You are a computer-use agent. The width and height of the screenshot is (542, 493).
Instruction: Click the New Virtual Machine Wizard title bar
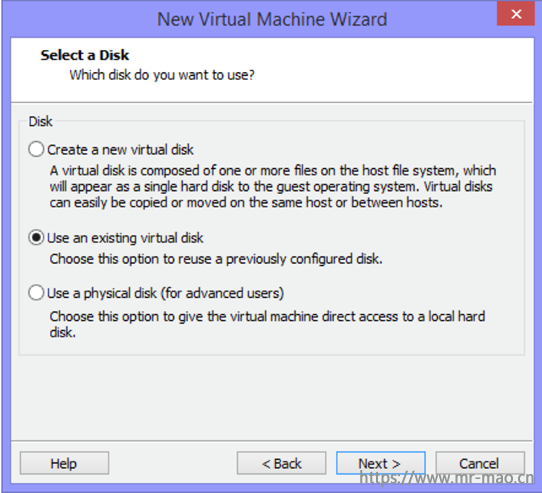(x=272, y=19)
